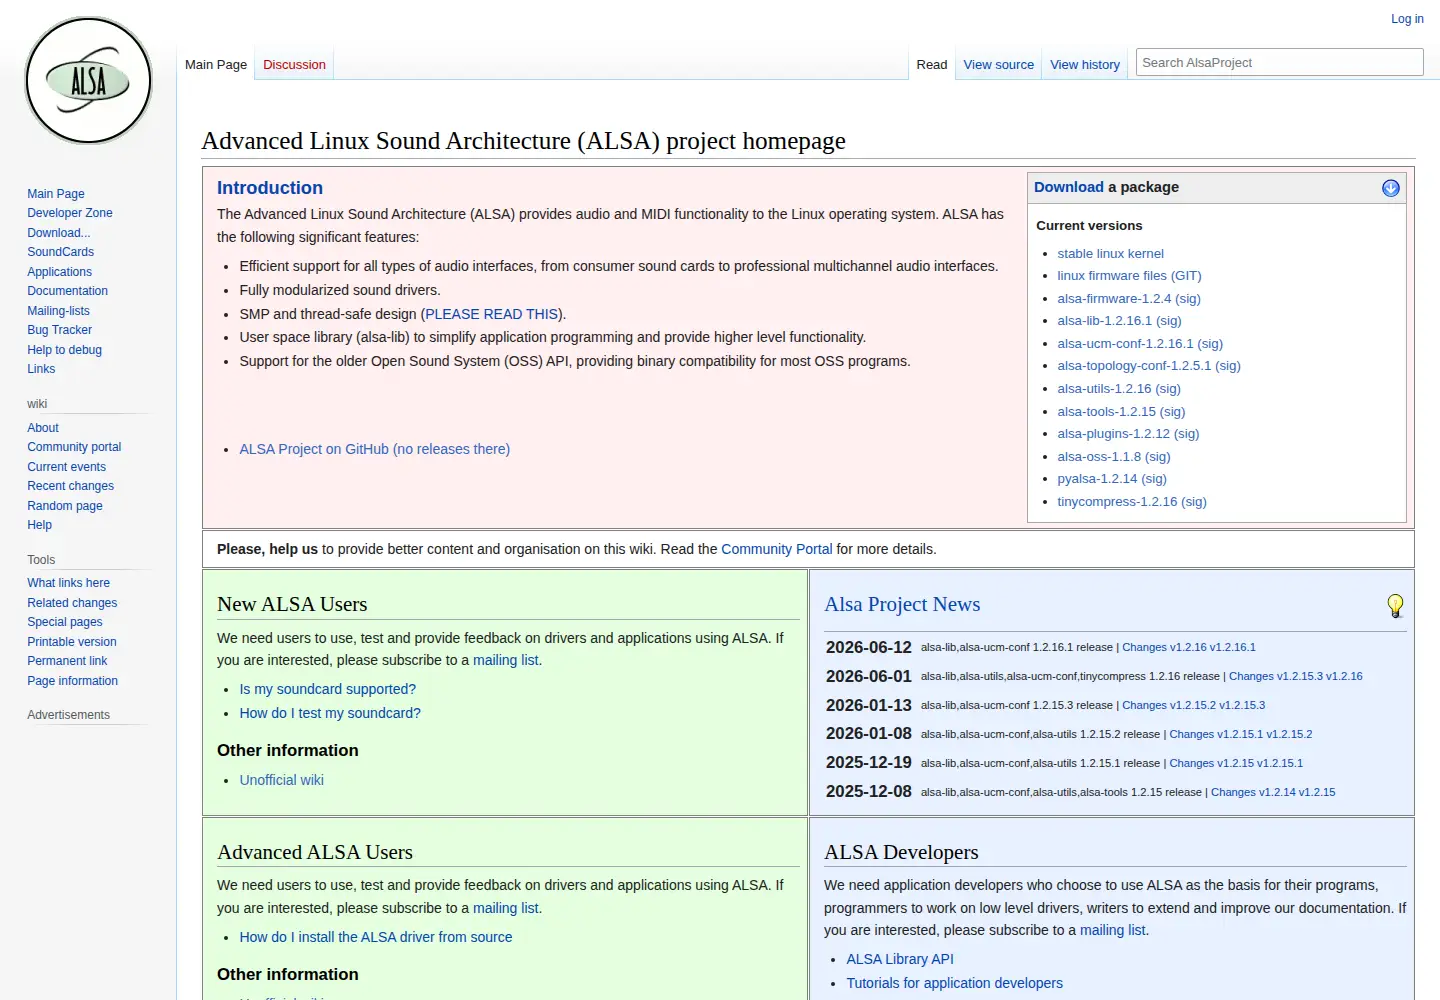The image size is (1440, 1000).
Task: Click the Log in link
Action: pos(1407,19)
